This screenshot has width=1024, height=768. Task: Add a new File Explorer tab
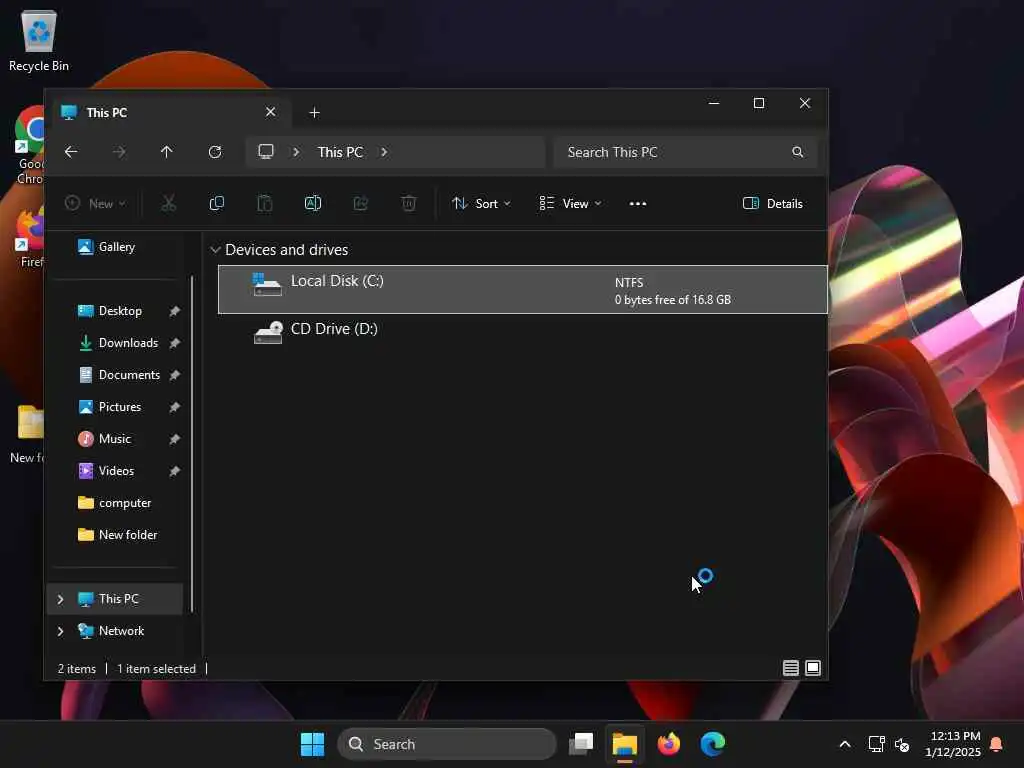point(314,113)
